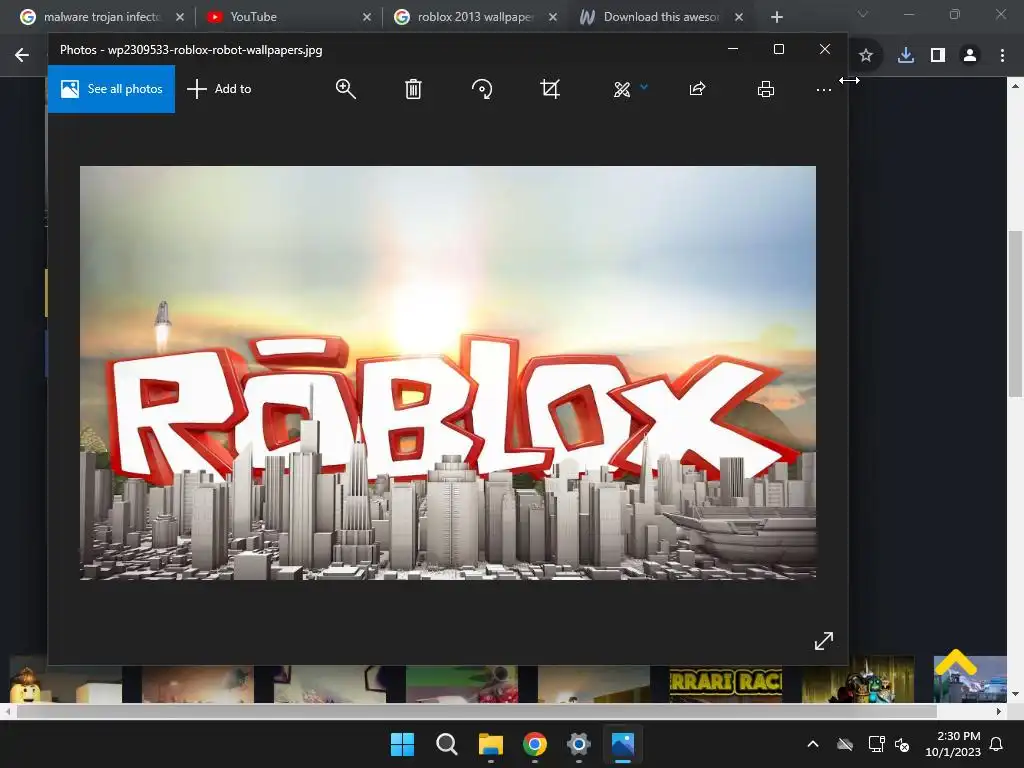Click Photos app taskbar icon
This screenshot has height=768, width=1024.
(x=623, y=744)
